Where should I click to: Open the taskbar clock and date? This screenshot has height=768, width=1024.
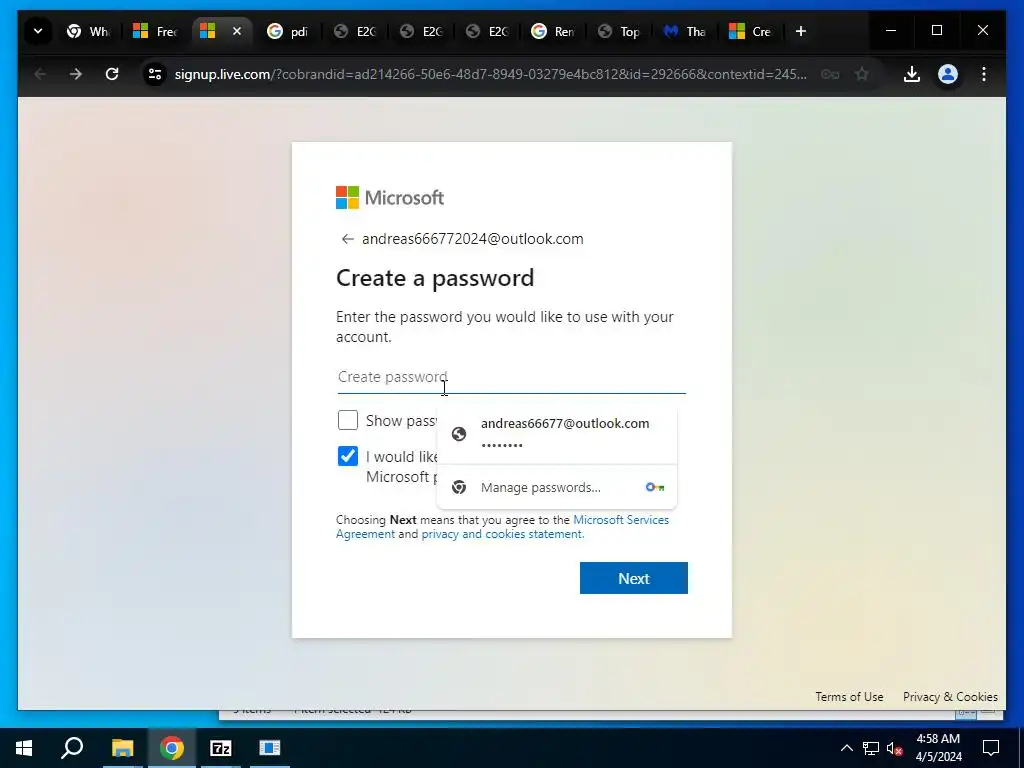point(938,748)
